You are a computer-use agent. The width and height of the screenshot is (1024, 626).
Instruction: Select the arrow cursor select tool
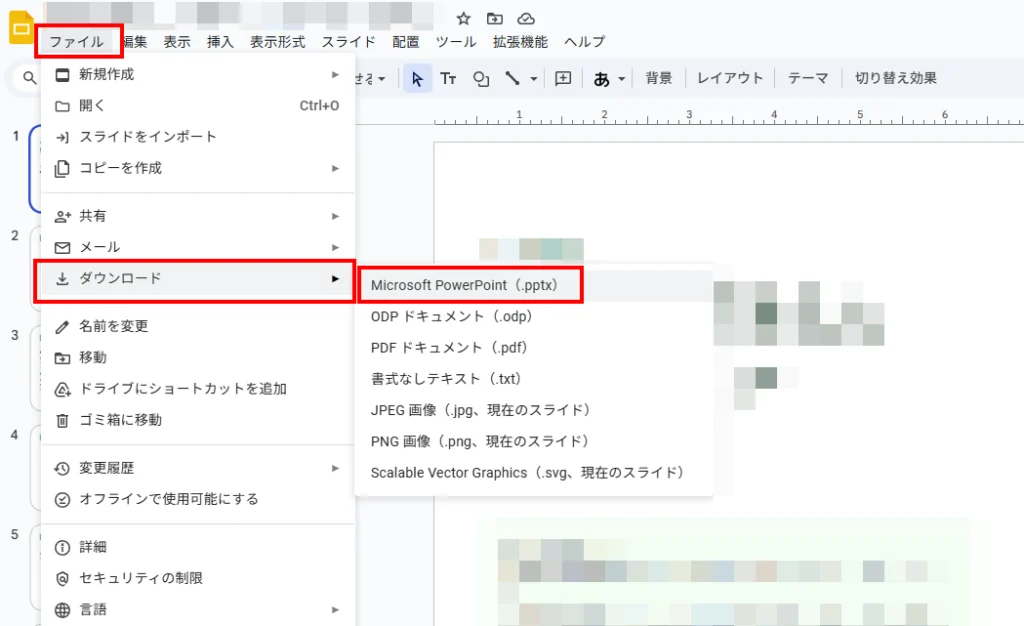click(418, 78)
